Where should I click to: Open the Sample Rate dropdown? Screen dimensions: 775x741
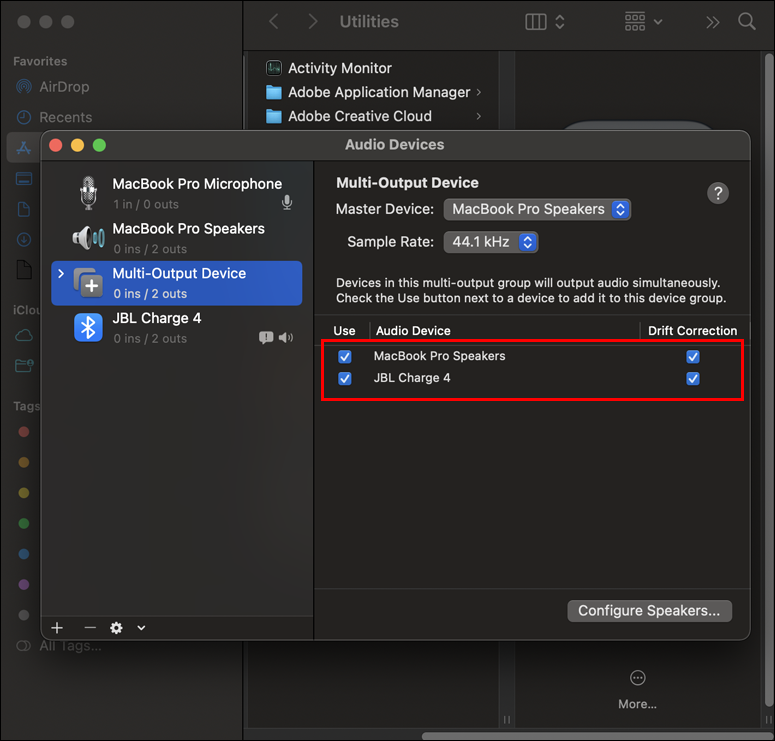pyautogui.click(x=490, y=242)
